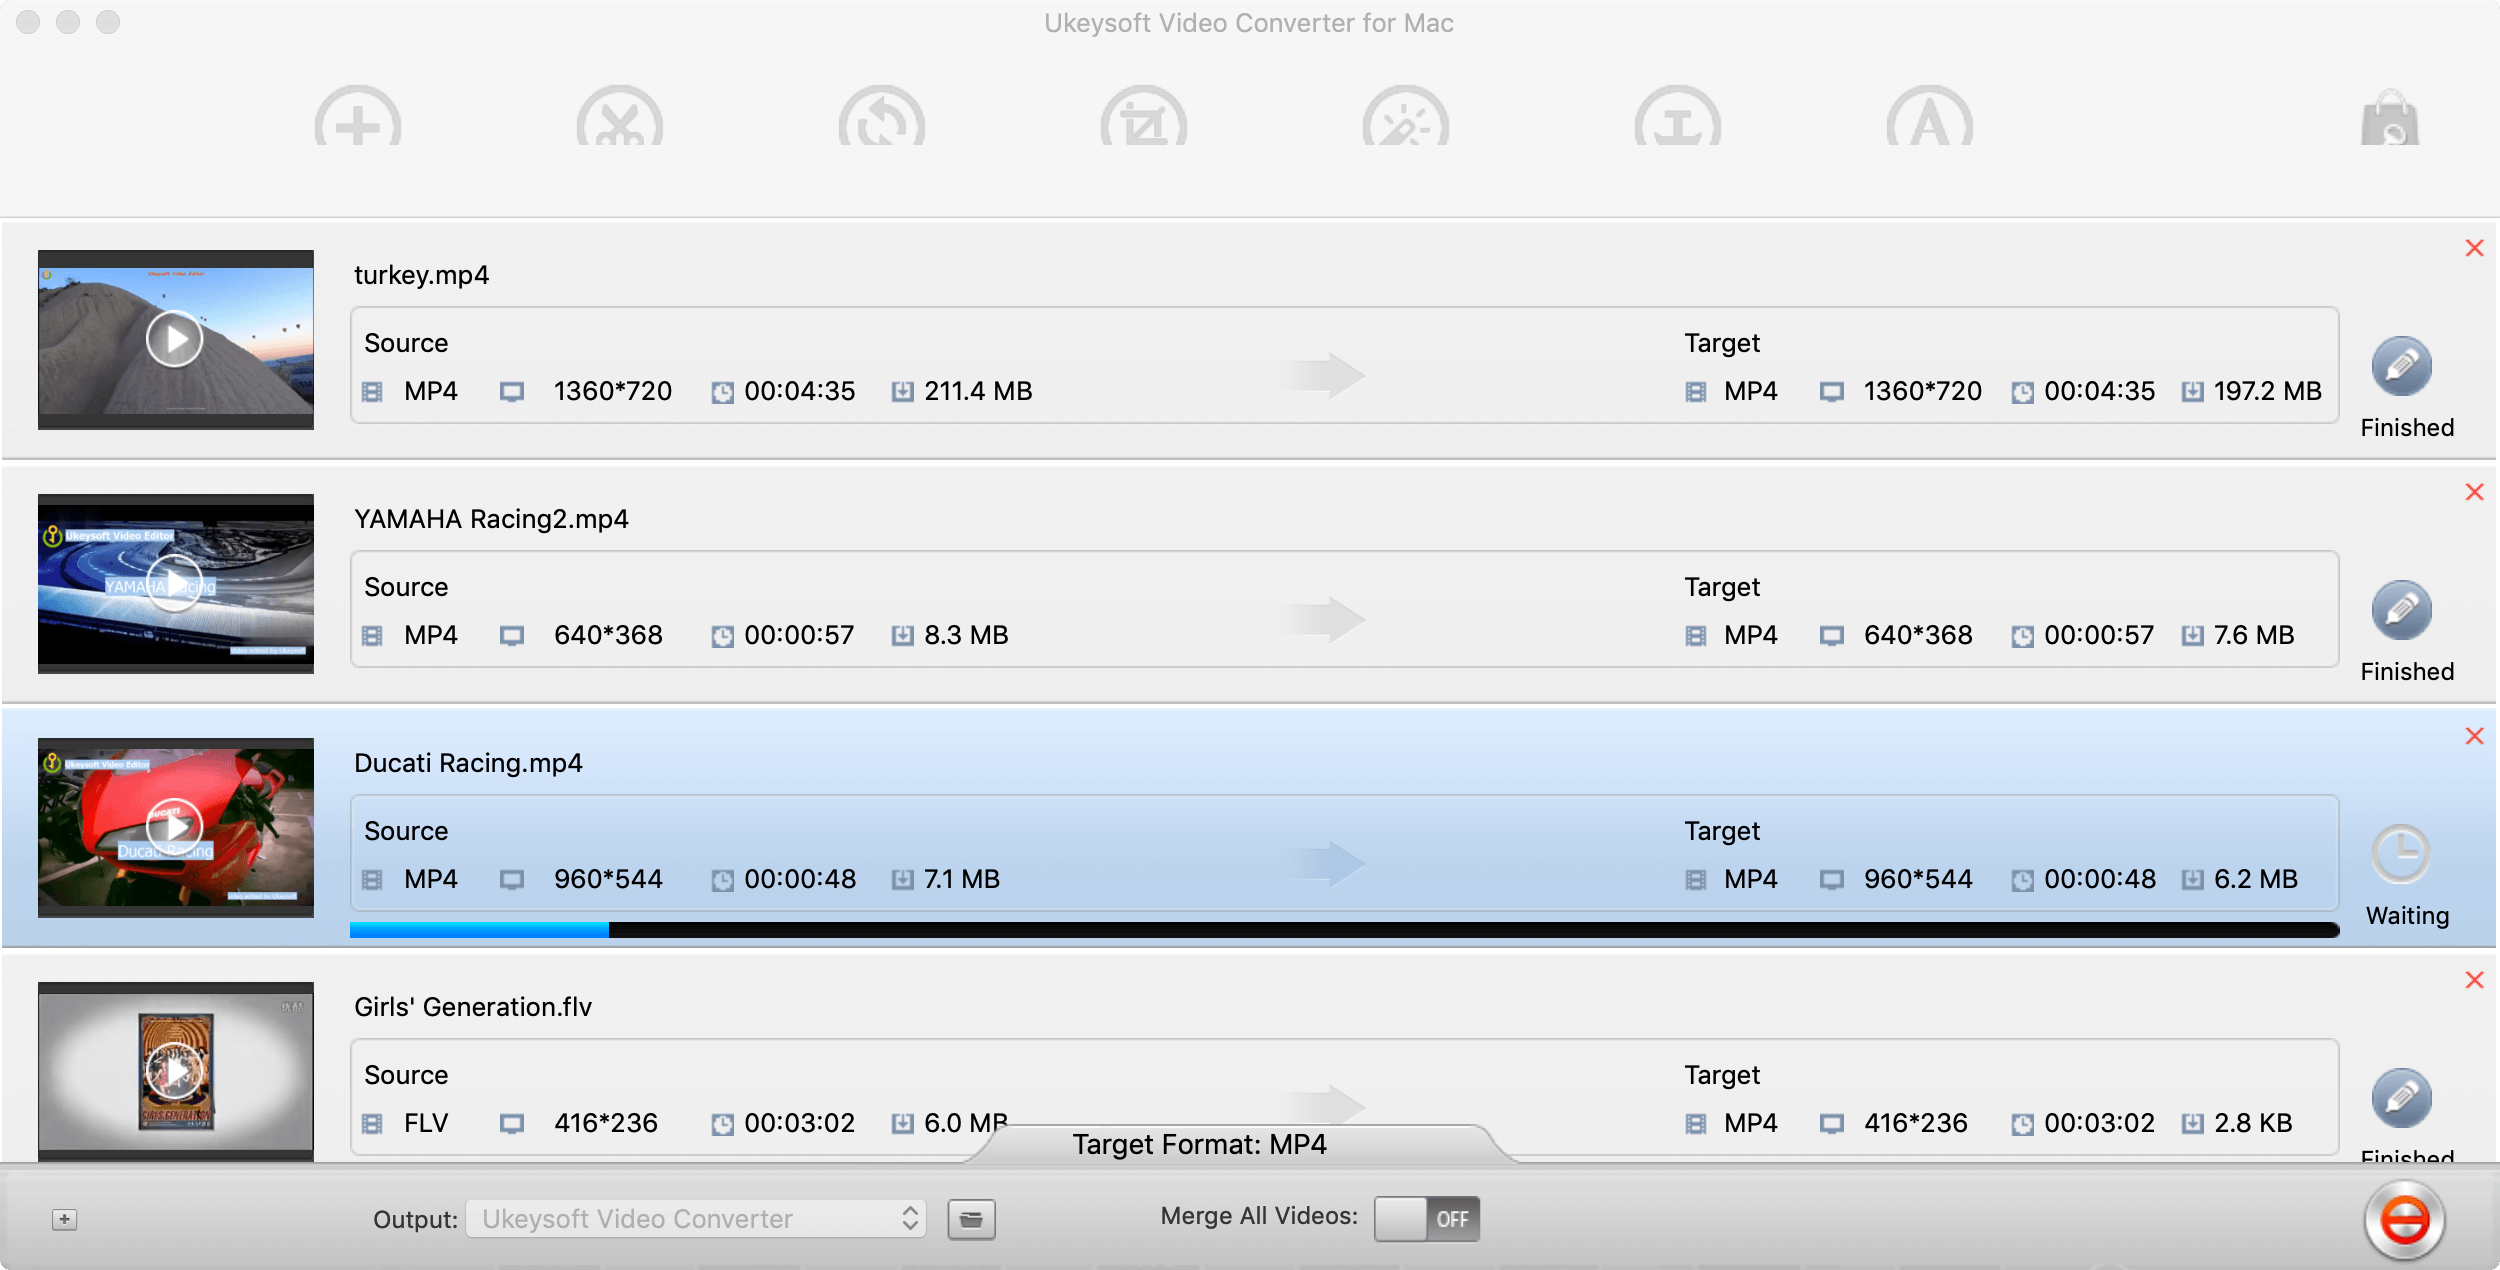
Task: Click the Browse Output folder icon button
Action: [x=972, y=1217]
